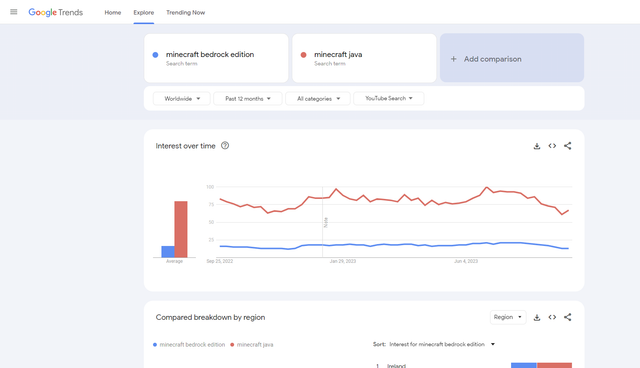Image resolution: width=640 pixels, height=368 pixels.
Task: Download Interest over time CSV
Action: 537,146
